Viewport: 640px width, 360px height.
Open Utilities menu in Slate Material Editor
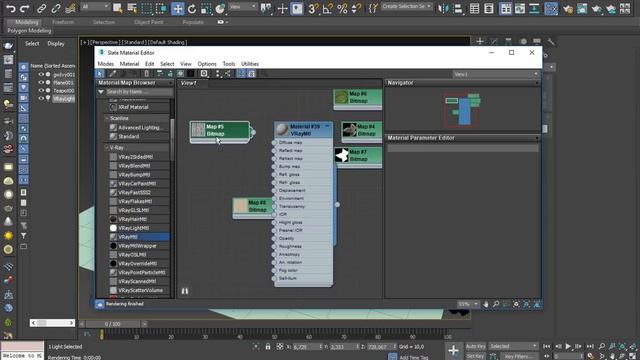(250, 64)
